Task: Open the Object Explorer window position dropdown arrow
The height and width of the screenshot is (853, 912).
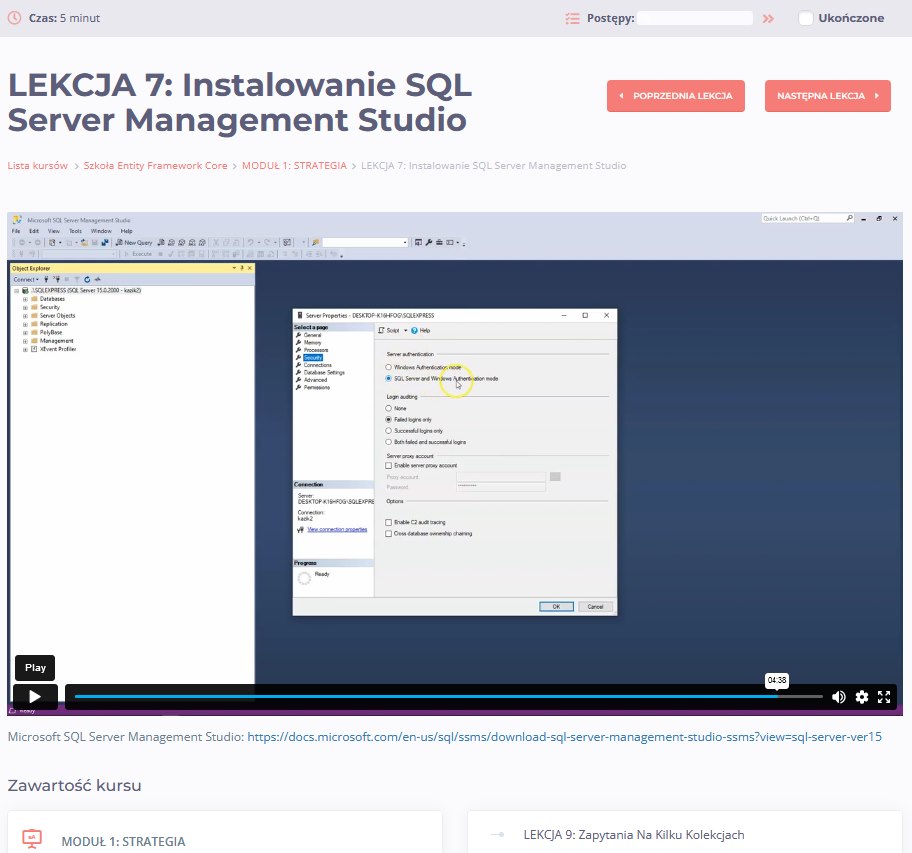Action: [x=234, y=268]
